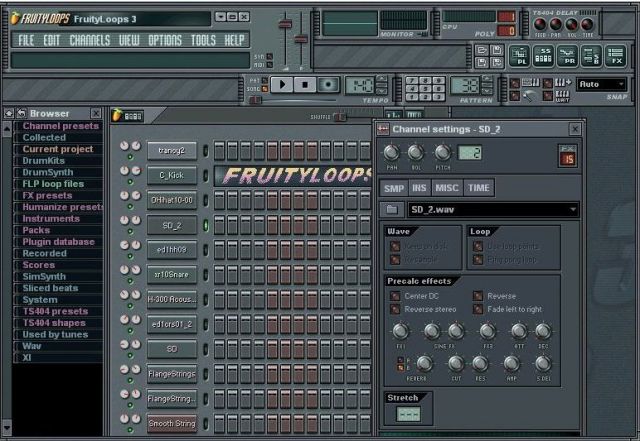Decrease tempo with the down arrow
The image size is (640, 441).
tap(381, 91)
